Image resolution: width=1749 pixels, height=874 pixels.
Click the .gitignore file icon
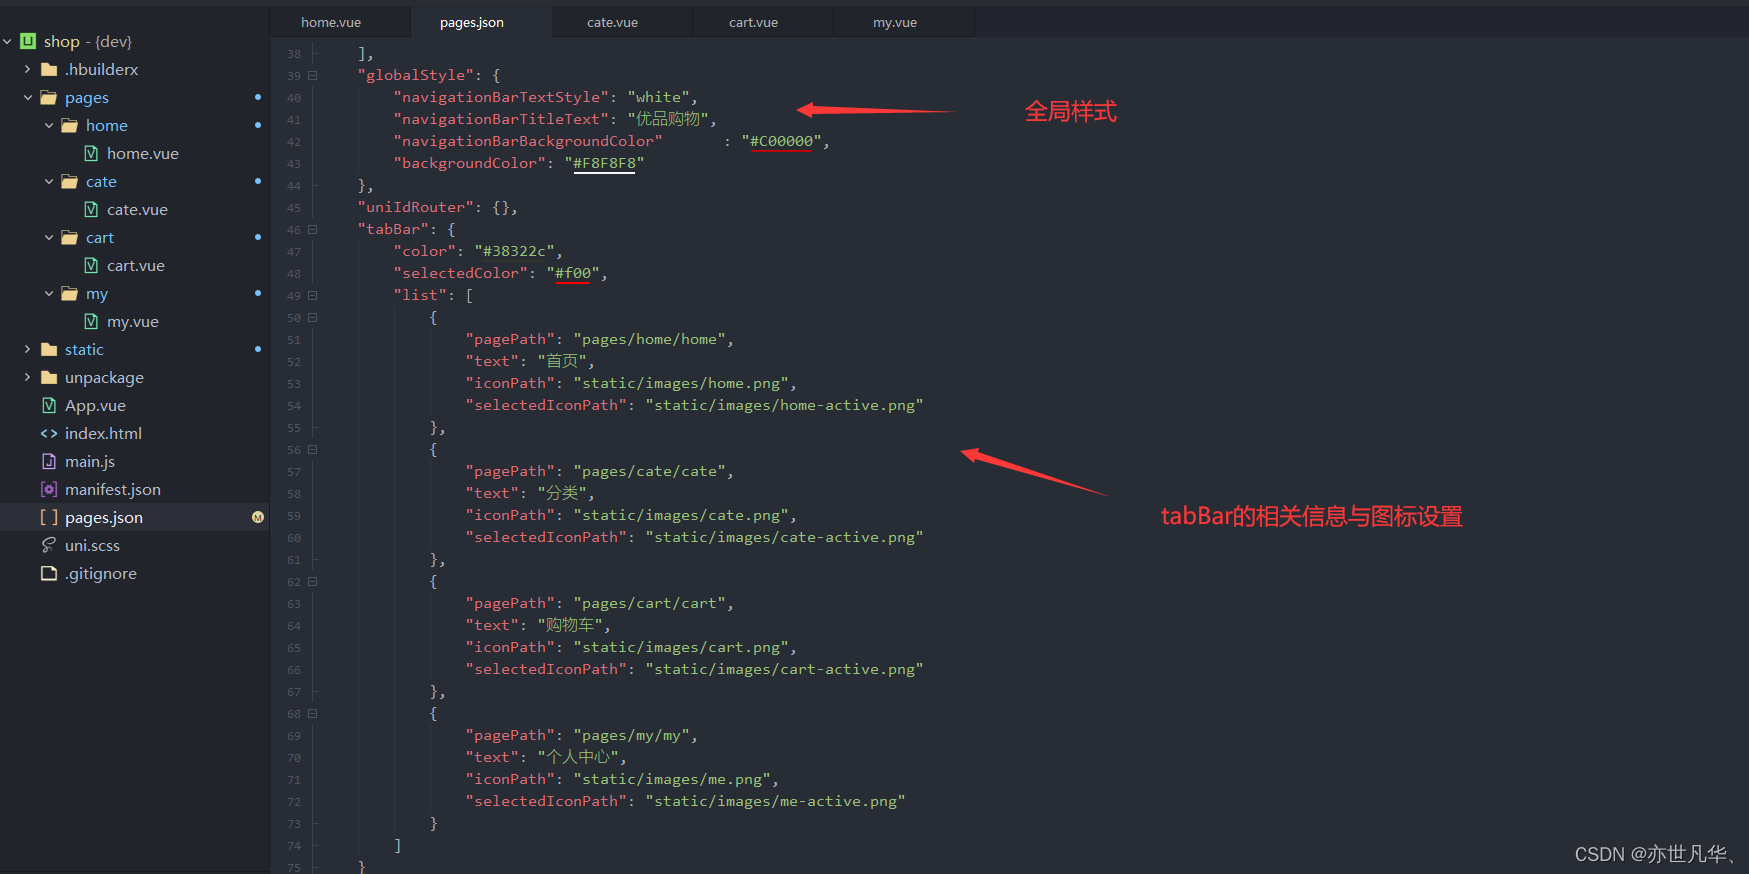coord(49,573)
